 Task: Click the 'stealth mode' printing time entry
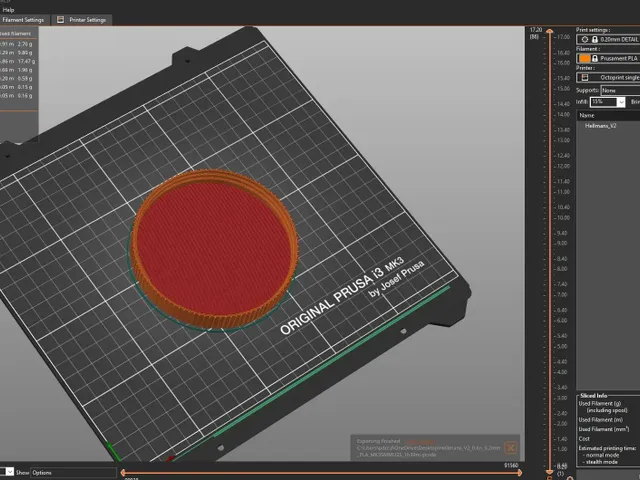[601, 462]
